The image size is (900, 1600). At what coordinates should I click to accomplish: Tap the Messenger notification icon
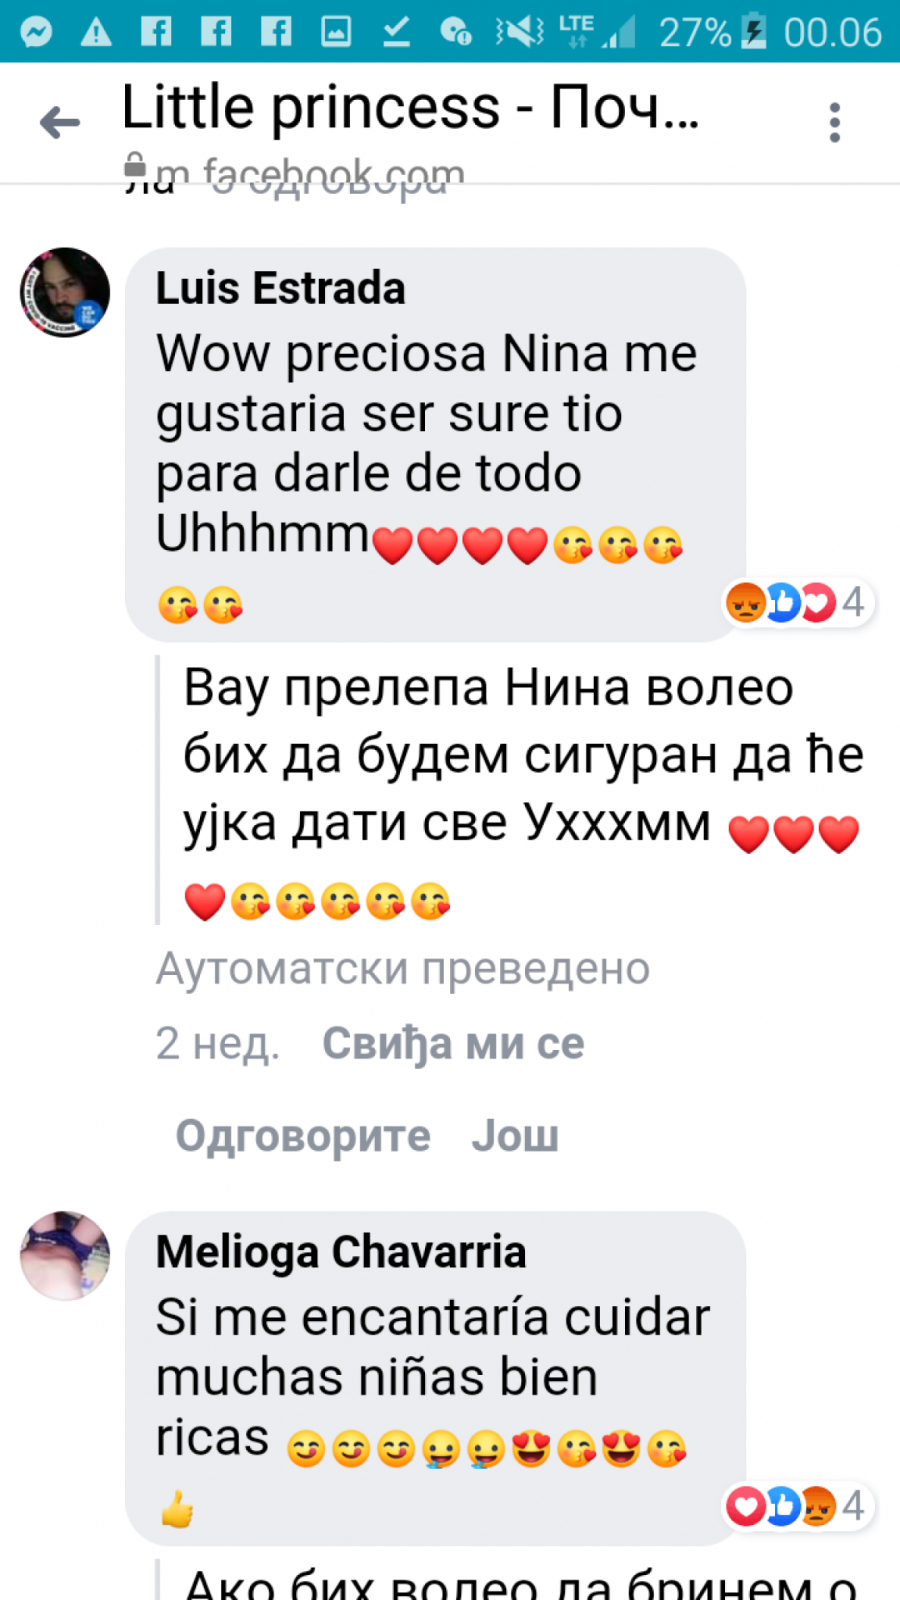point(36,32)
